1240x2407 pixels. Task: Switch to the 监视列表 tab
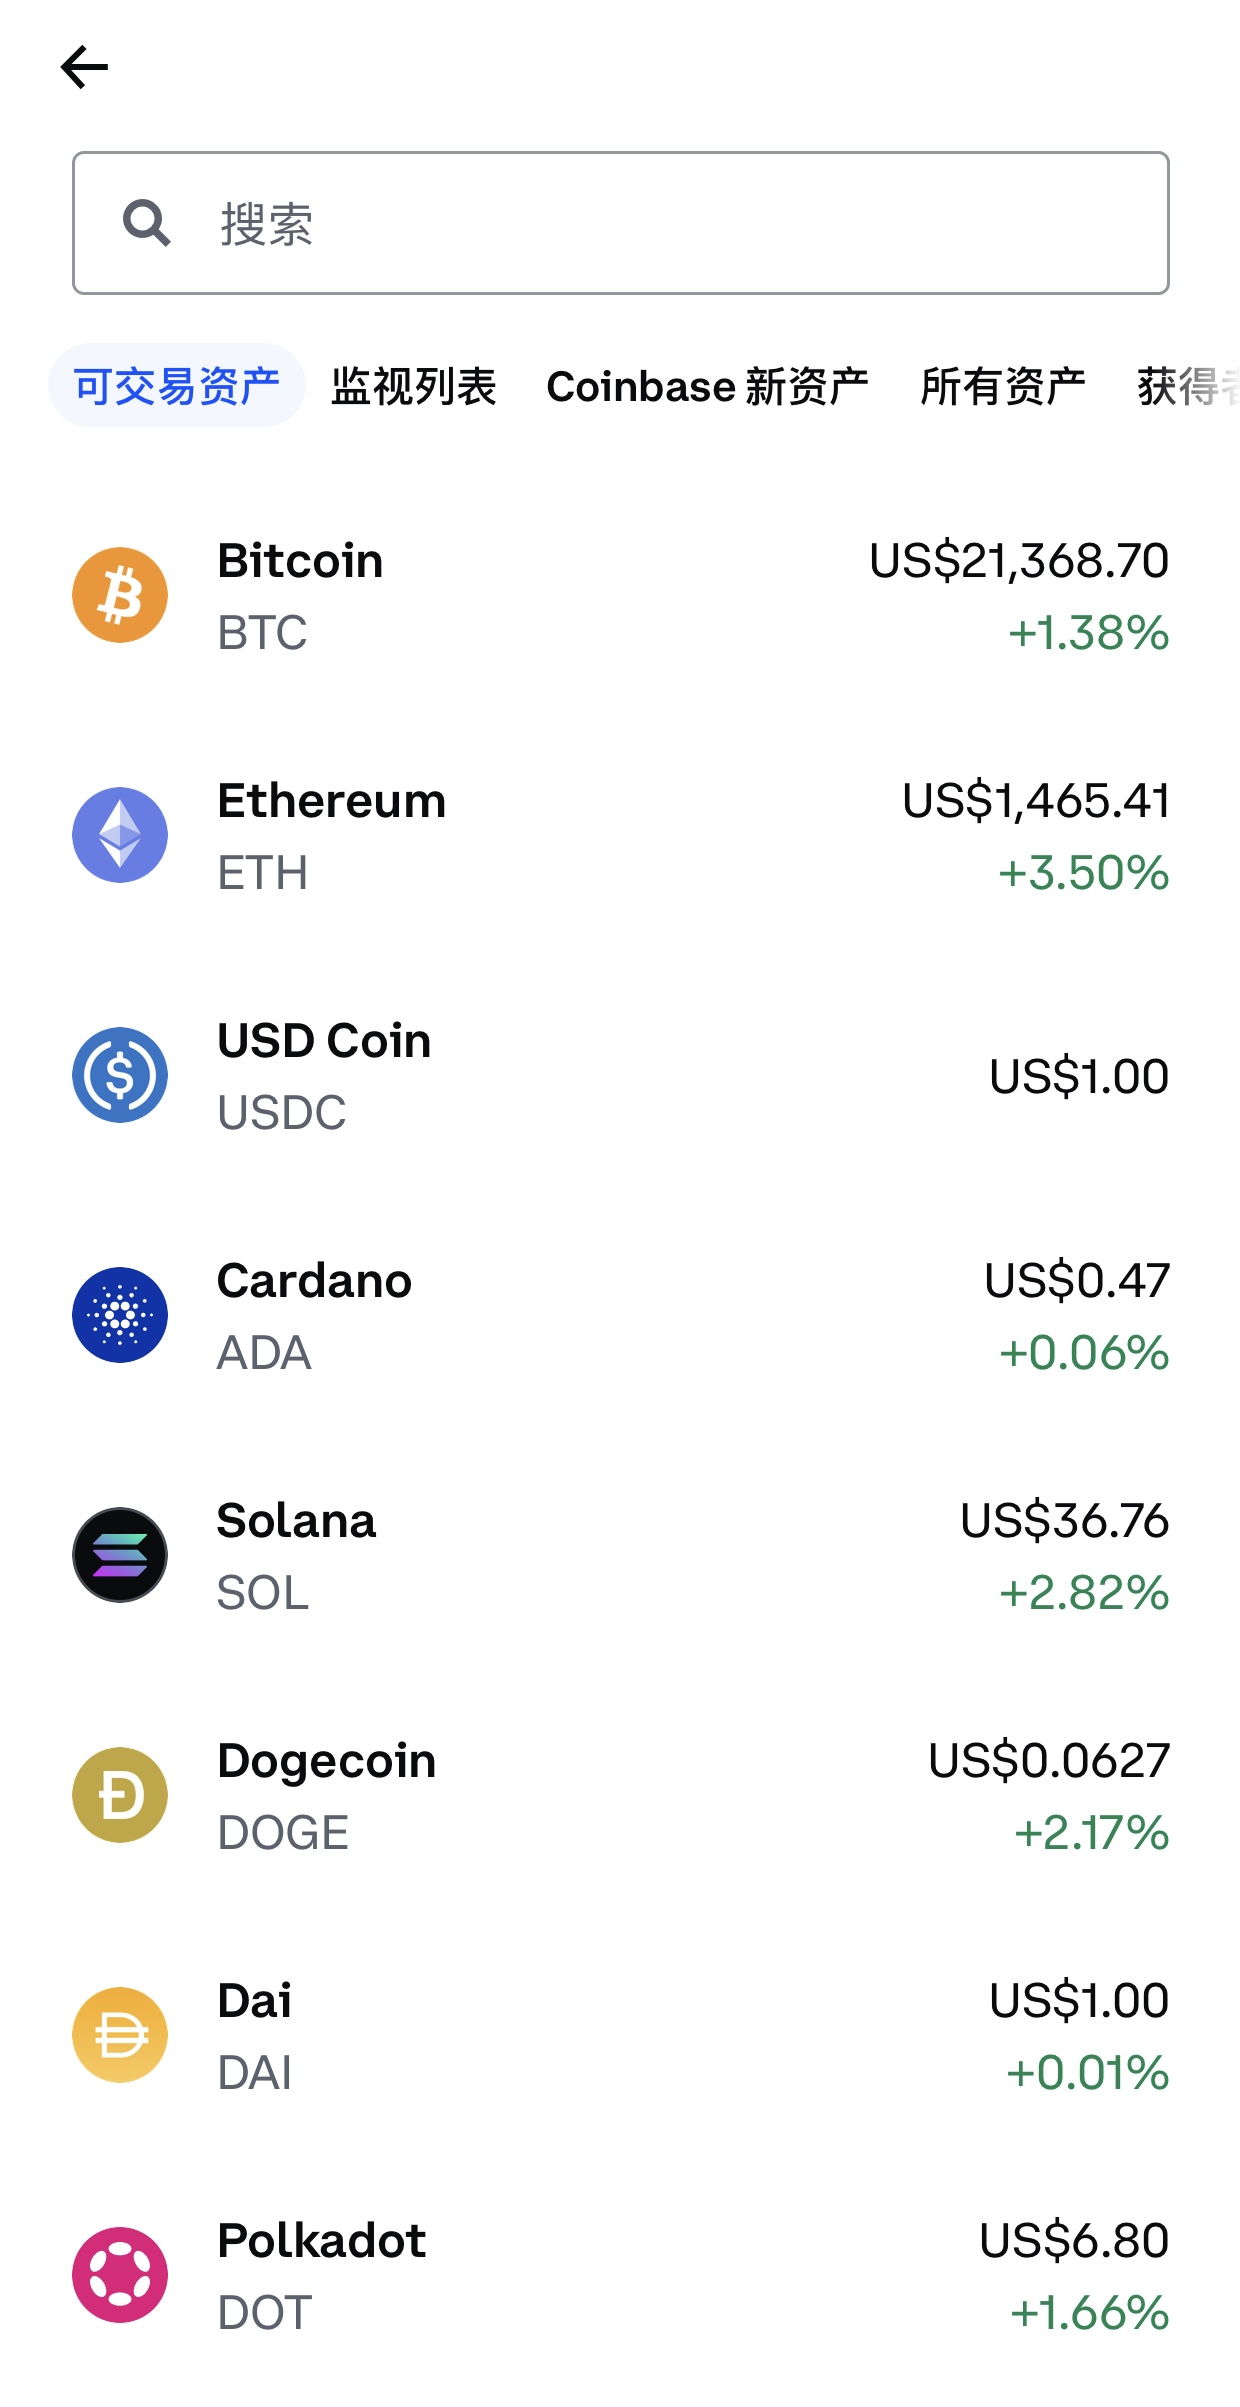pos(414,386)
